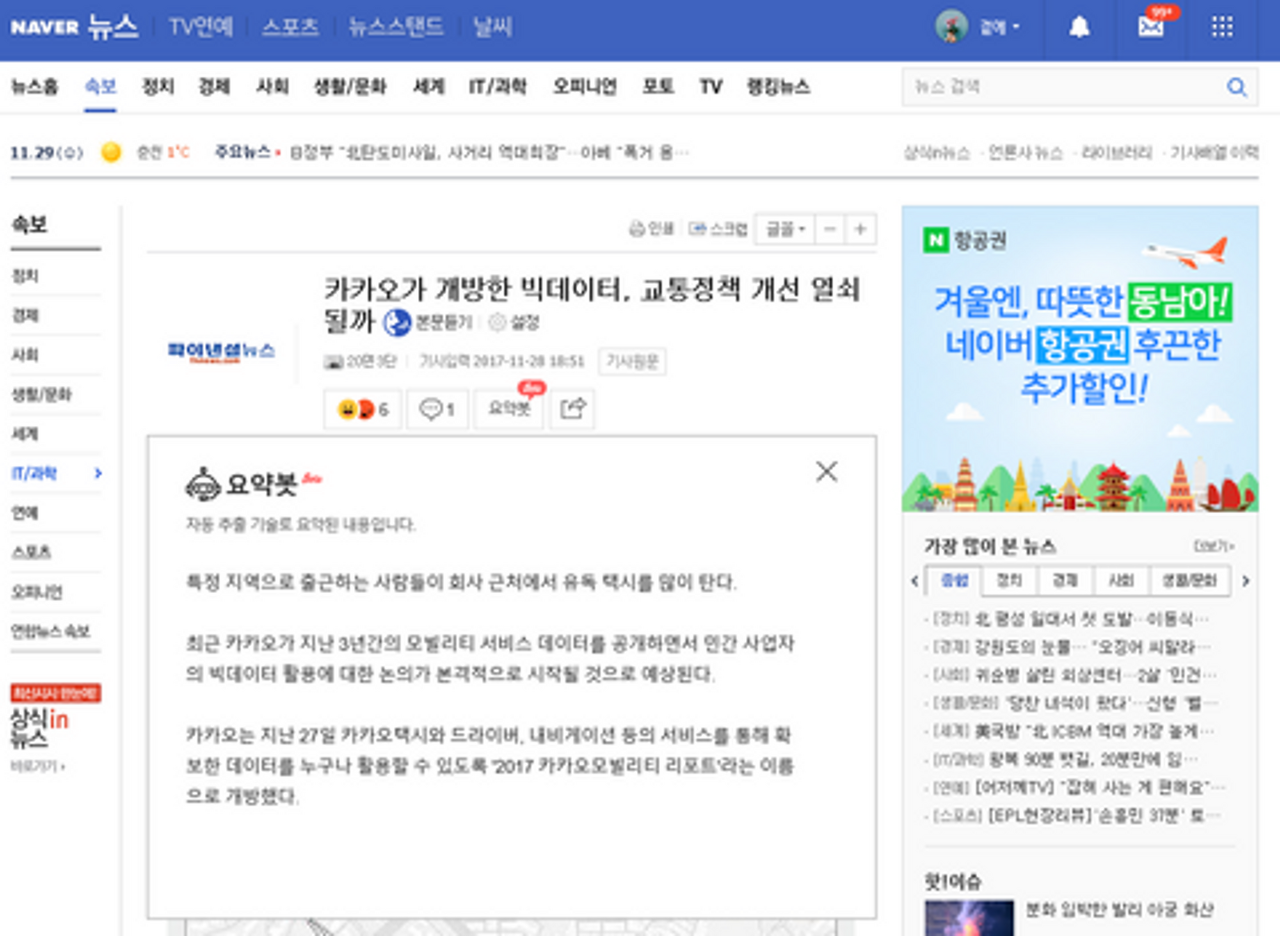
Task: Click 기사배열 이력 link
Action: point(1214,153)
